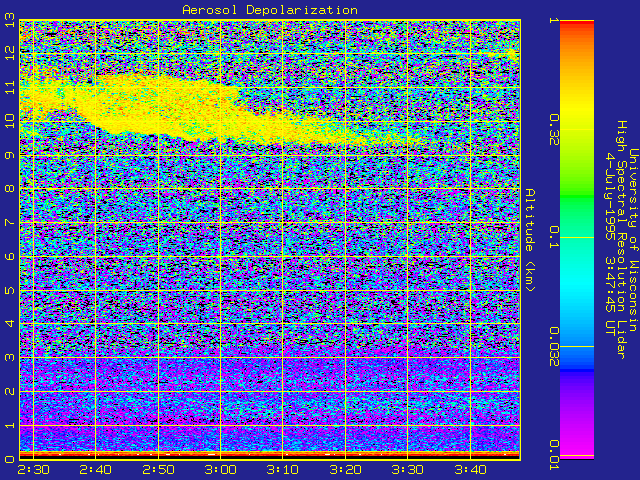
Task: Click the yellow cirrus cloud layer near 2:50
Action: (158, 108)
